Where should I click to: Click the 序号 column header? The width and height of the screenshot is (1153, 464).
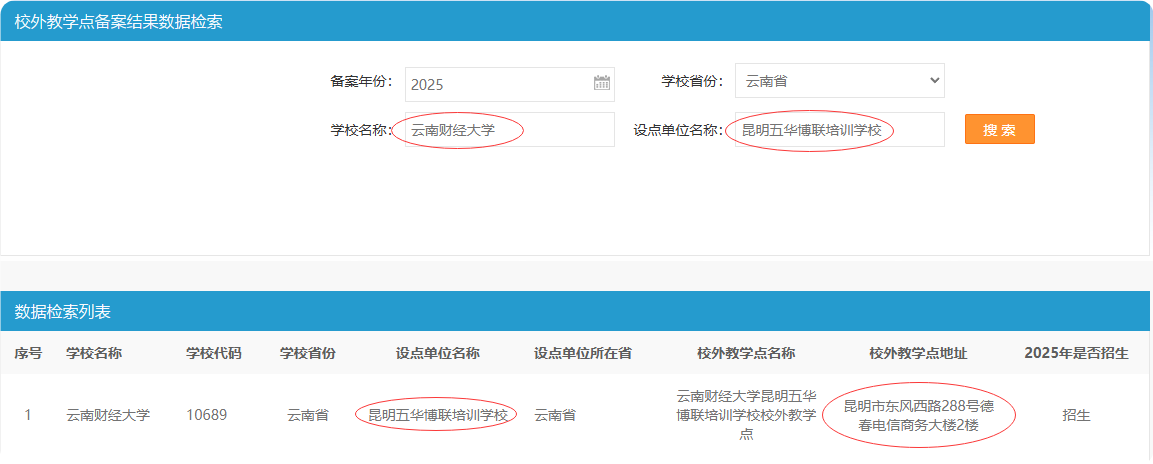(x=28, y=353)
